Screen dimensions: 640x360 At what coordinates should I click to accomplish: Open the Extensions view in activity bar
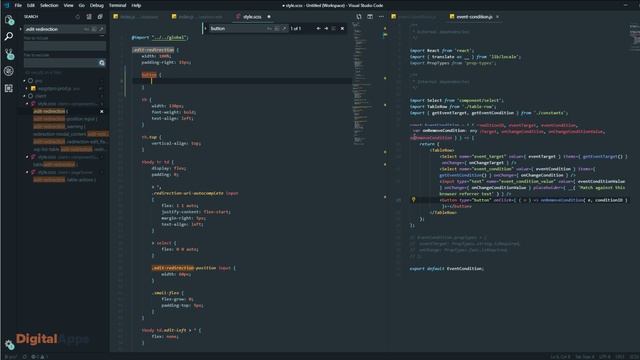(x=9, y=88)
